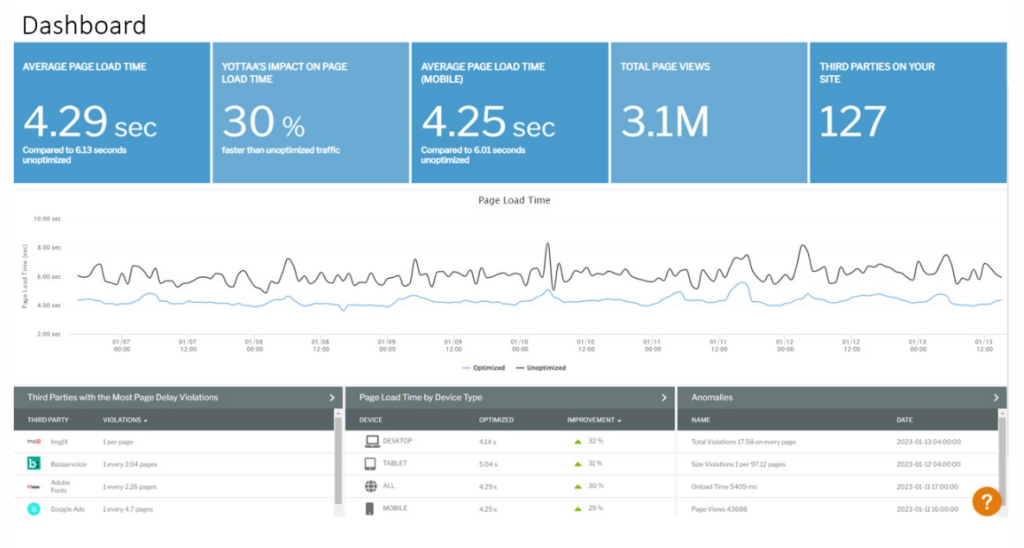The height and width of the screenshot is (548, 1024).
Task: Click the Google Ads logo icon
Action: [x=33, y=508]
